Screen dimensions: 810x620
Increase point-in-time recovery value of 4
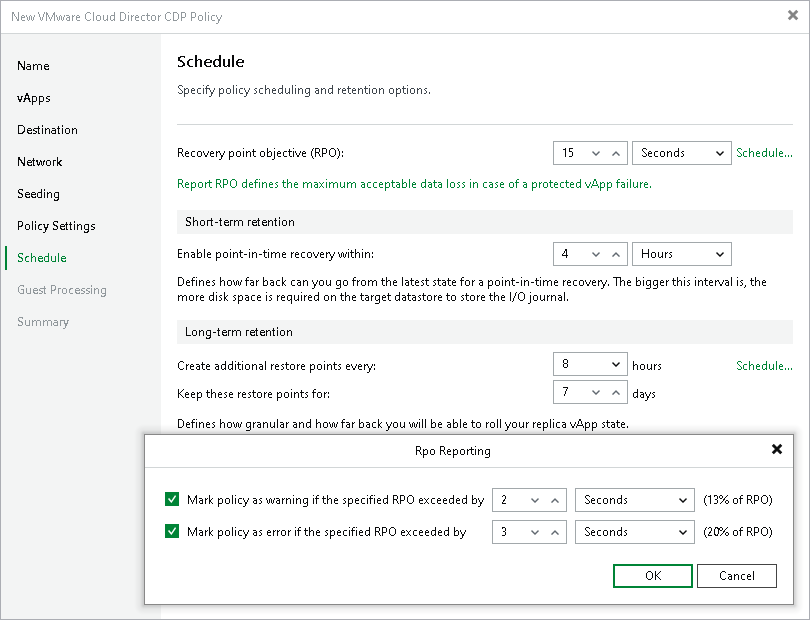point(616,254)
